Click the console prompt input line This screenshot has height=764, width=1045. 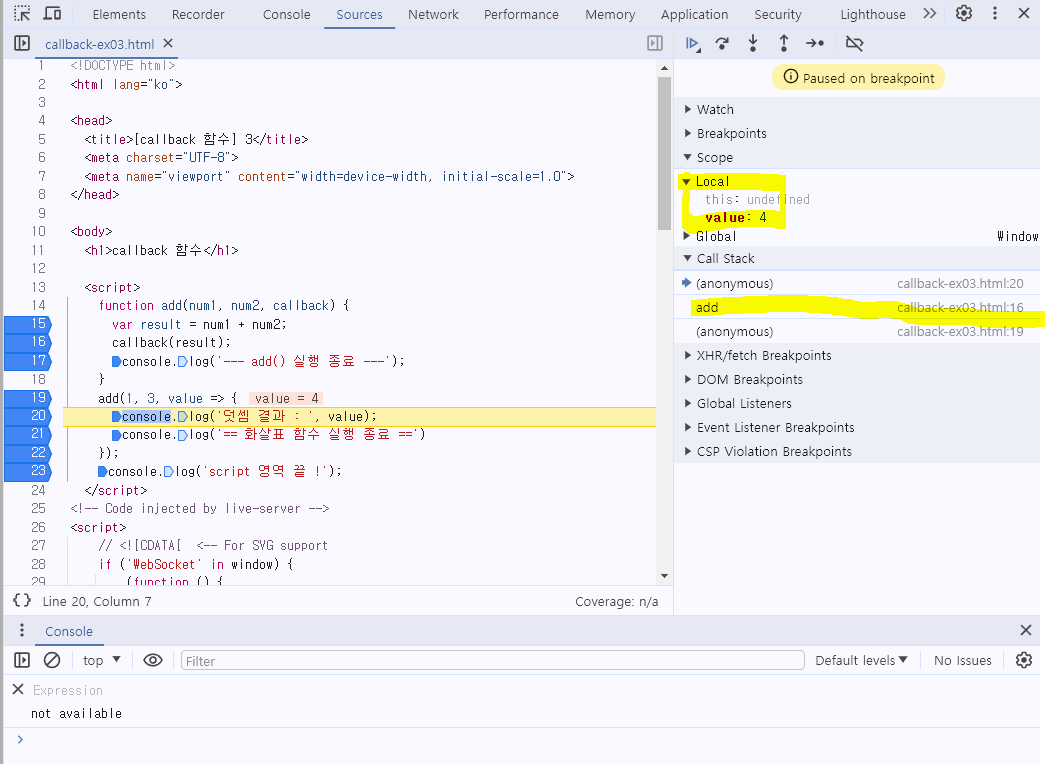(526, 739)
